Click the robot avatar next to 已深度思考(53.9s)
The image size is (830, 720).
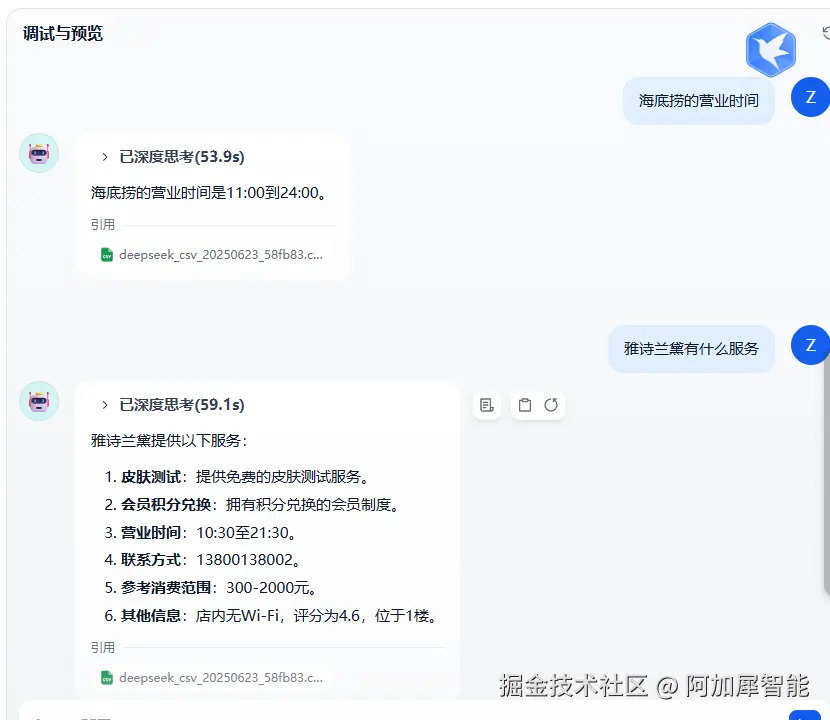pos(39,153)
